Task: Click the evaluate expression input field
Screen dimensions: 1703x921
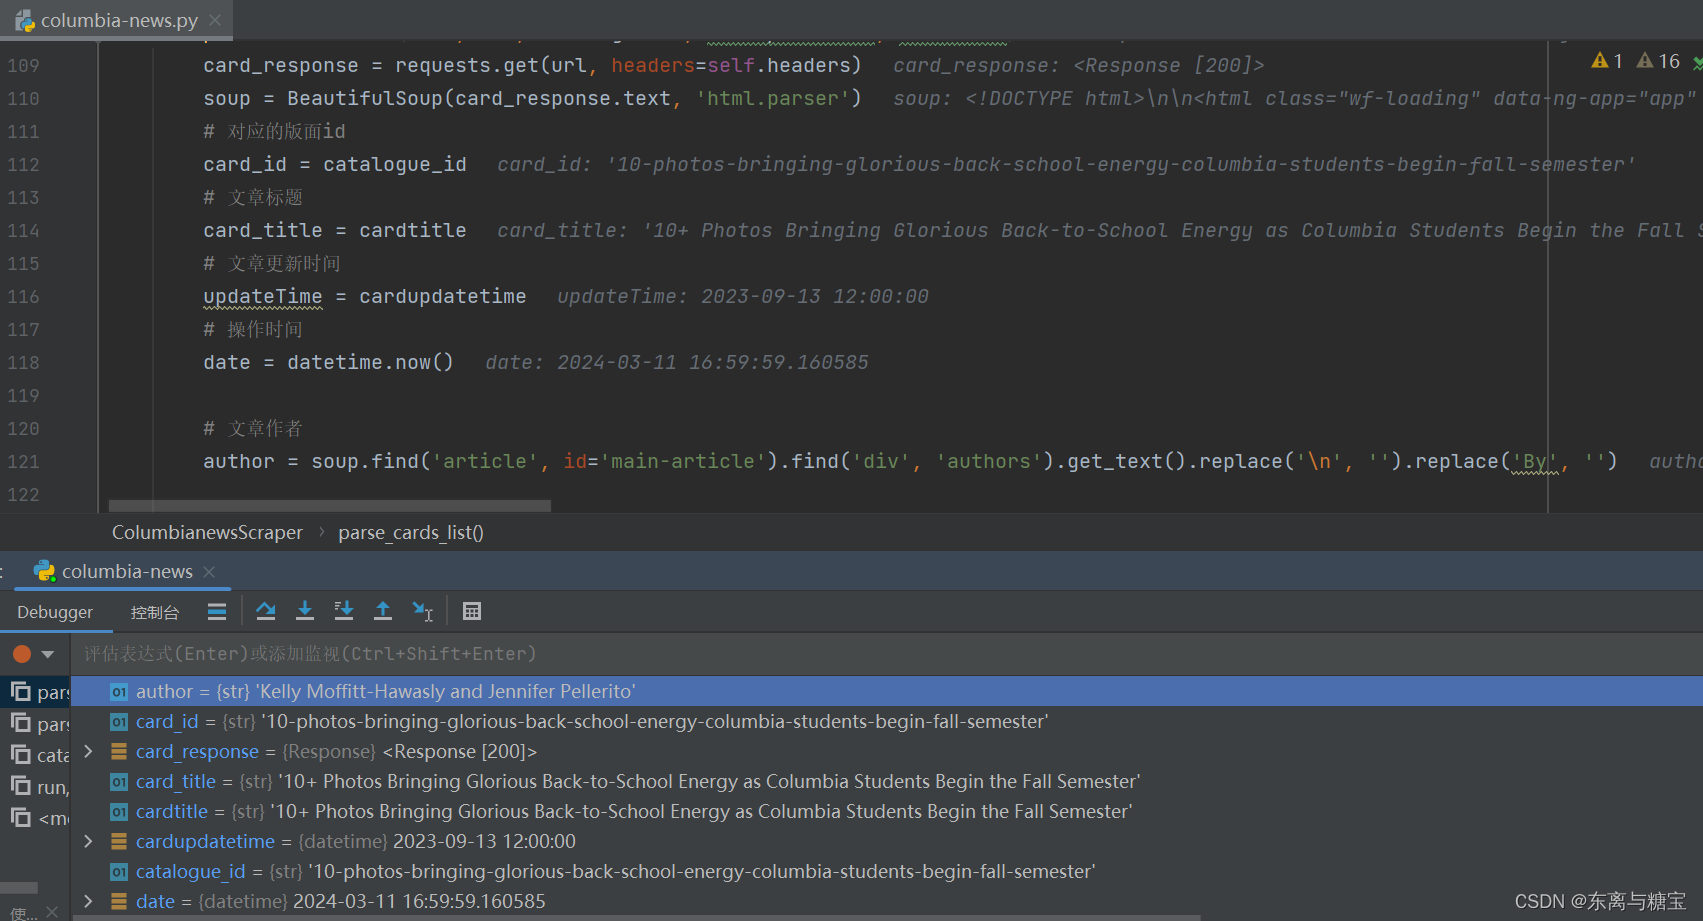Action: (x=886, y=654)
